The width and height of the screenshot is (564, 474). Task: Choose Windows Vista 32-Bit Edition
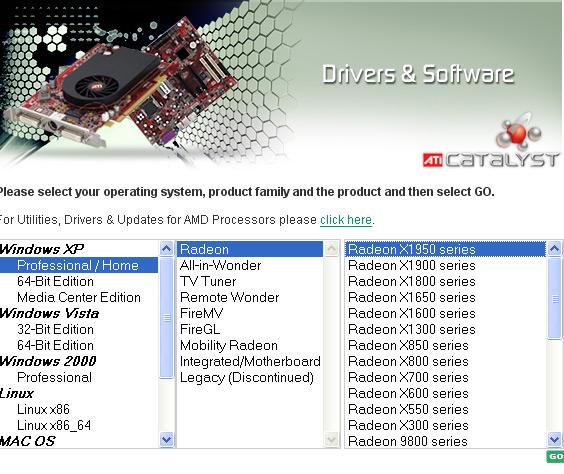(x=55, y=329)
